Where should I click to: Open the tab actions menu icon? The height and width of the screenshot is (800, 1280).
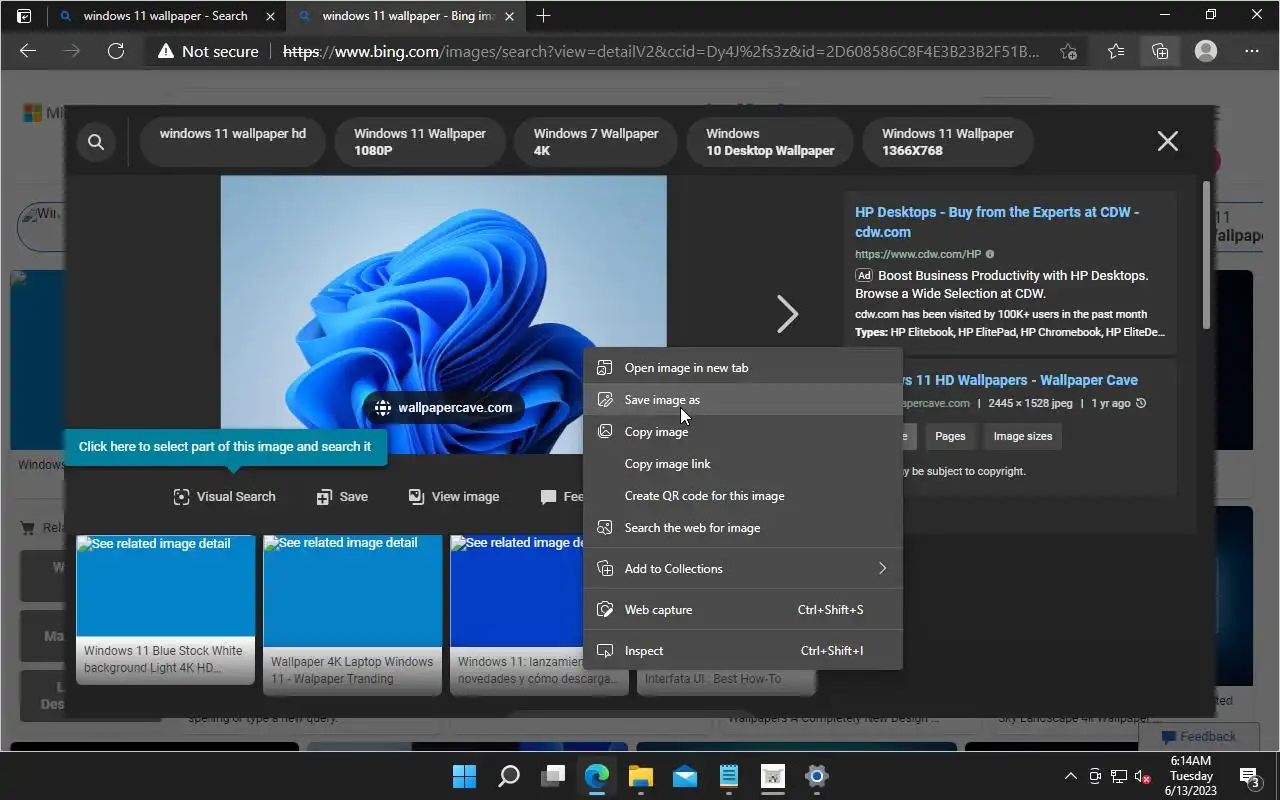[x=24, y=16]
